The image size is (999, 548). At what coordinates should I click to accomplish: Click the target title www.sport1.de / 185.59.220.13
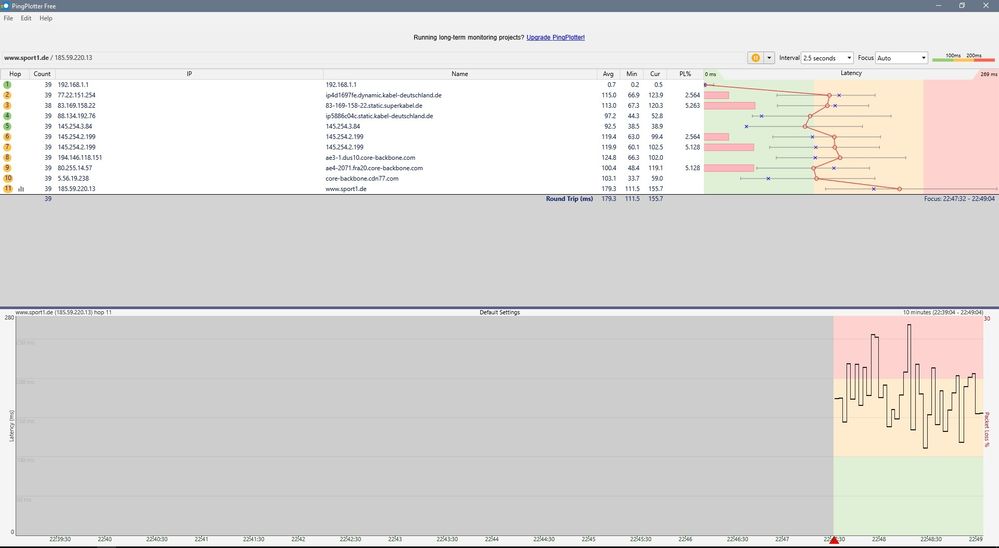pos(48,58)
